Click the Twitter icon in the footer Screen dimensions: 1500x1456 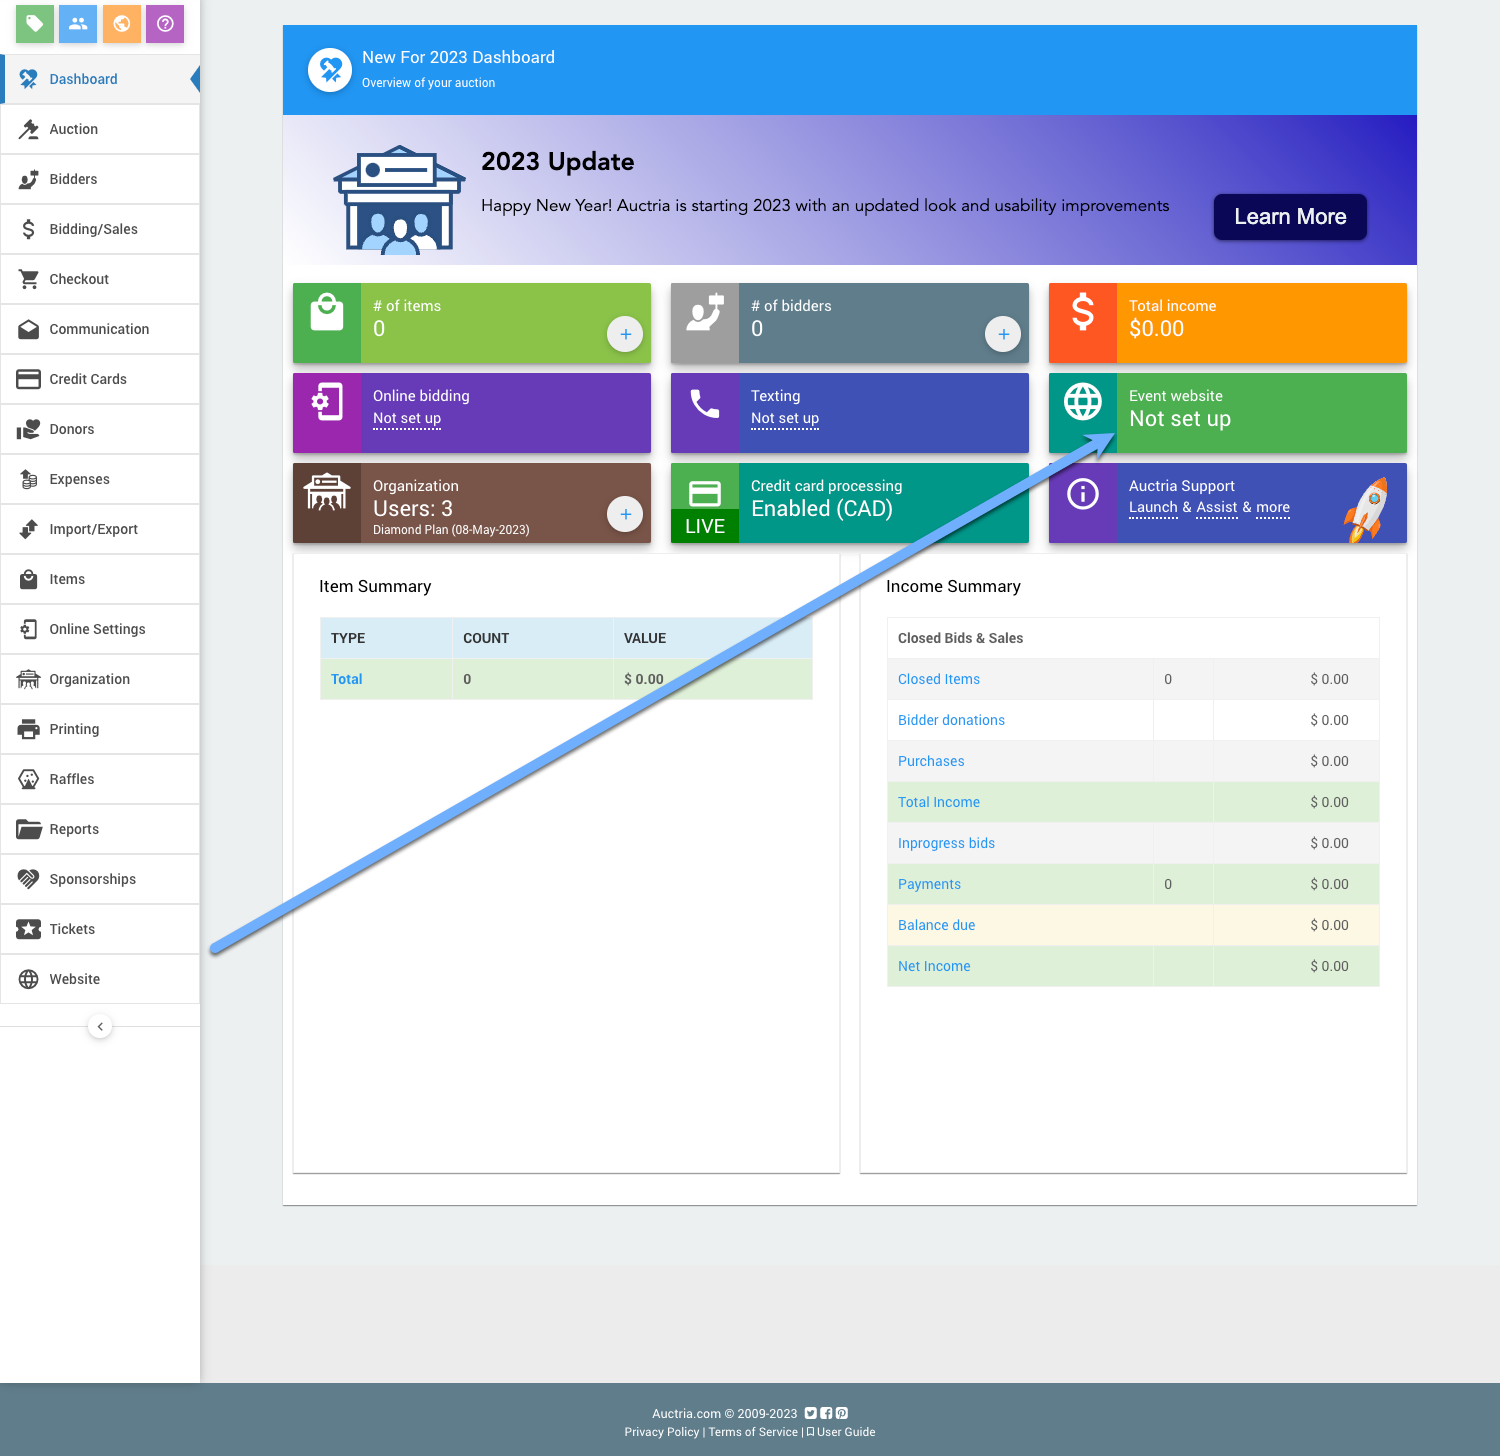point(811,1413)
